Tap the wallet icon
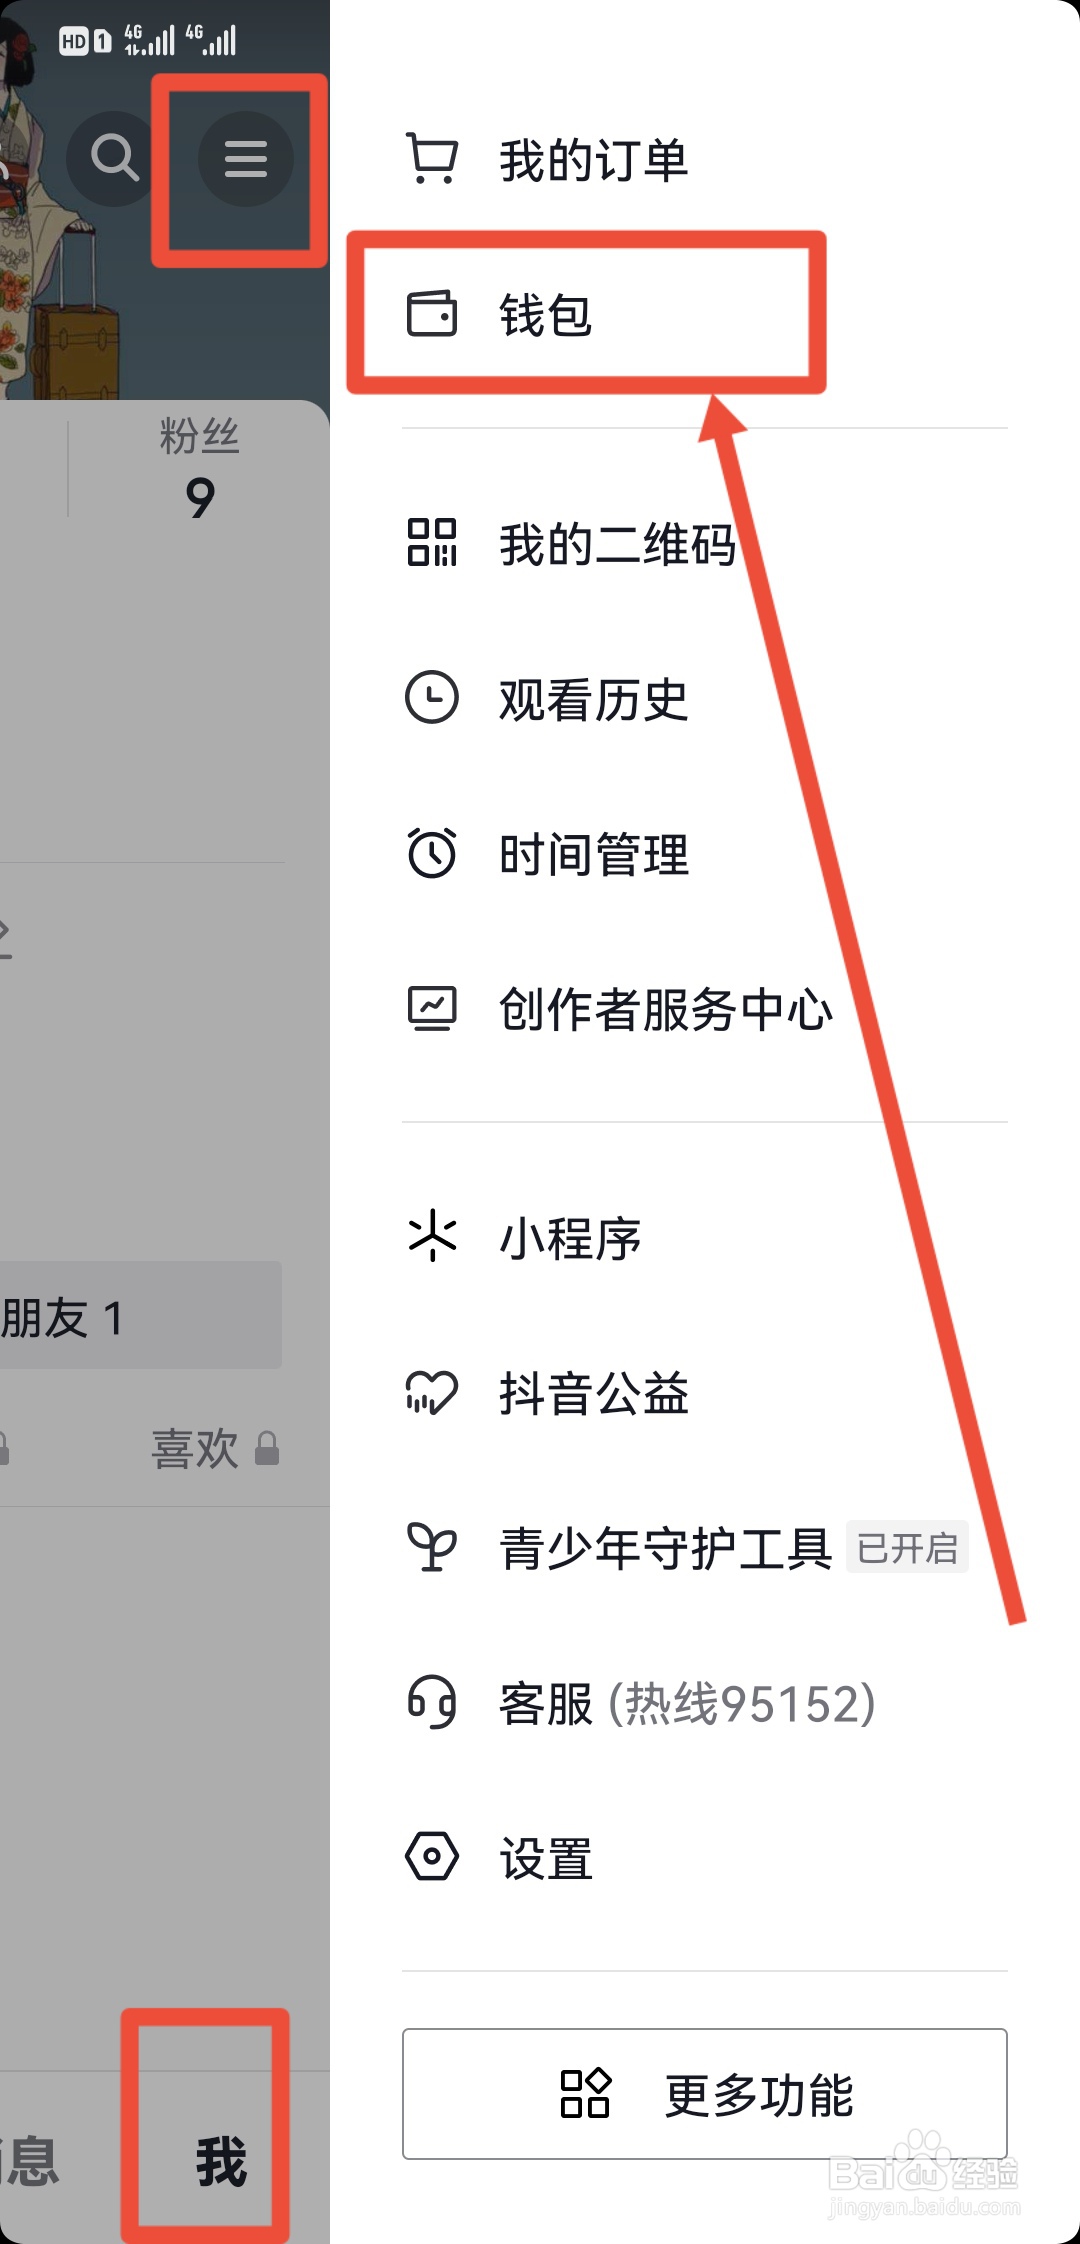The width and height of the screenshot is (1080, 2244). coord(432,313)
